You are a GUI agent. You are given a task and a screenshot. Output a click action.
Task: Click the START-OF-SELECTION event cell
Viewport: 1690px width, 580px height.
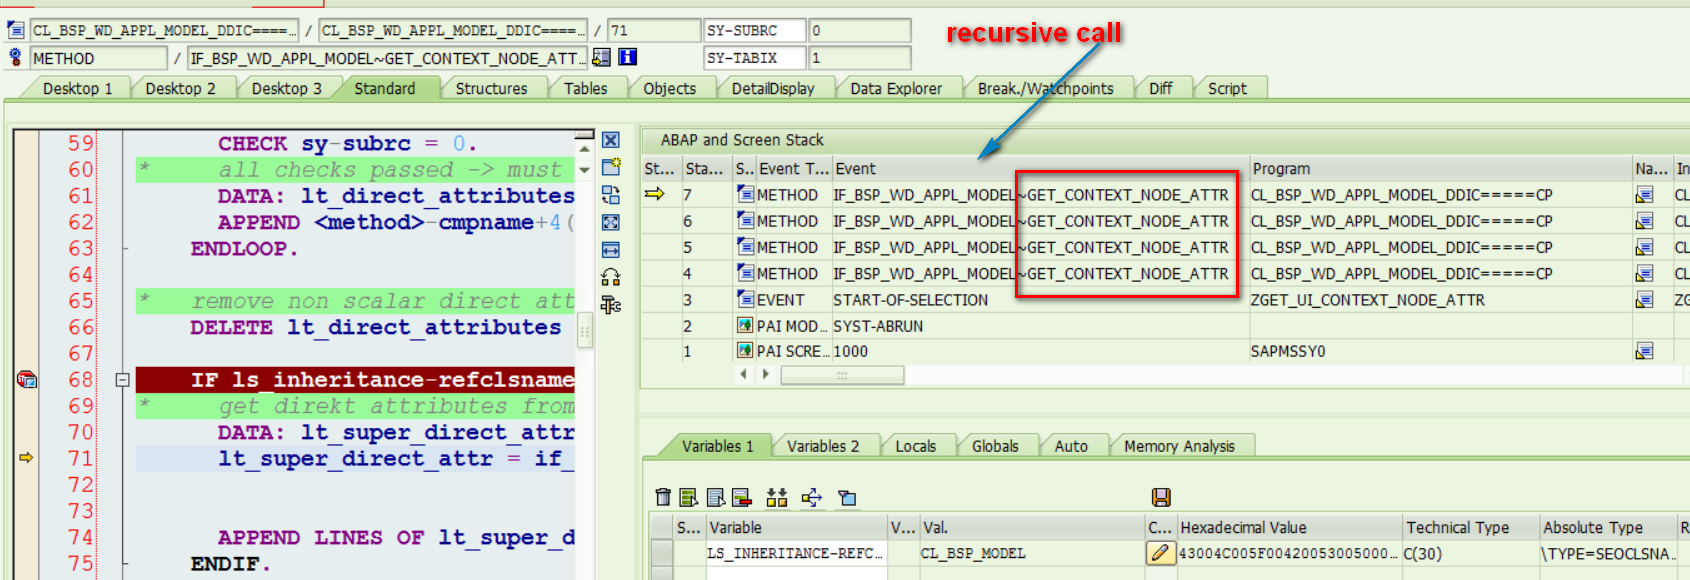1040,299
